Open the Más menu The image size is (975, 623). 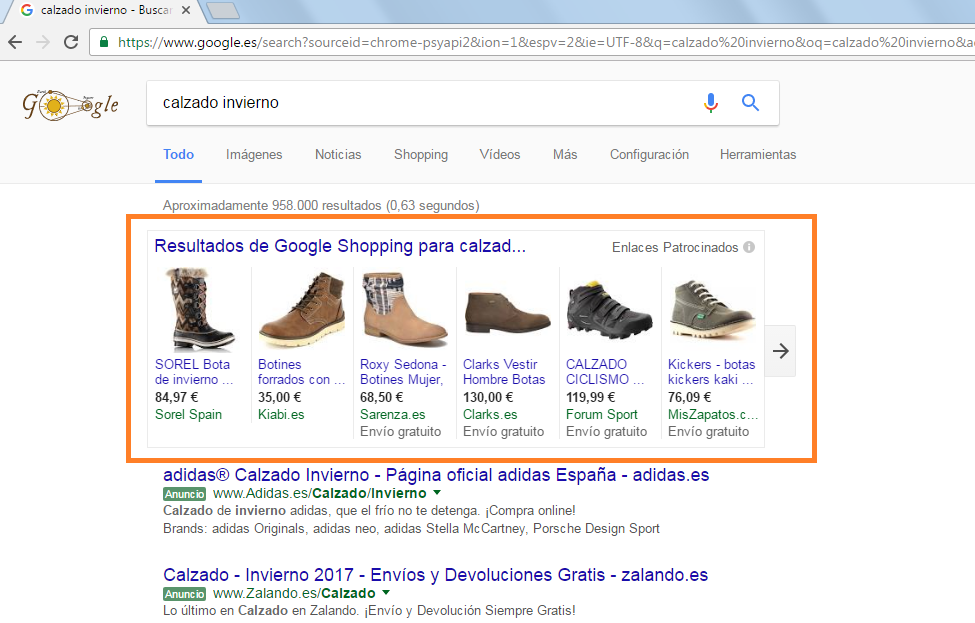coord(565,154)
